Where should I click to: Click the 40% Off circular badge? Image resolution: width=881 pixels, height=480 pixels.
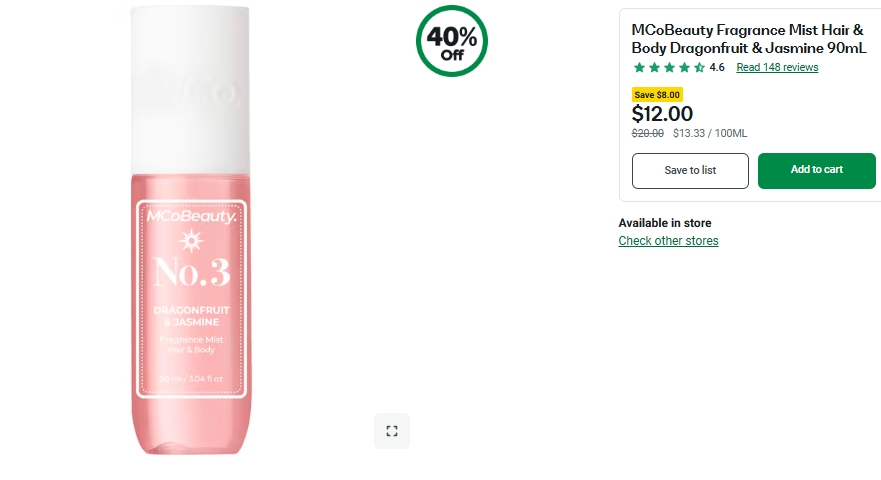[x=452, y=41]
